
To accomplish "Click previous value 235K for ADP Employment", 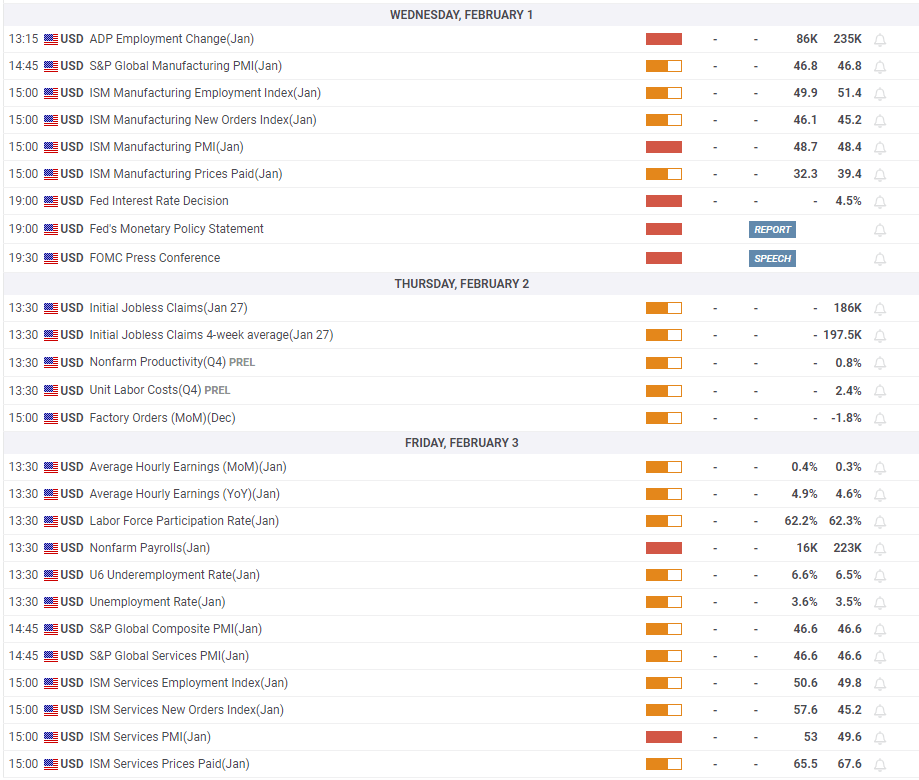I will tap(847, 39).
